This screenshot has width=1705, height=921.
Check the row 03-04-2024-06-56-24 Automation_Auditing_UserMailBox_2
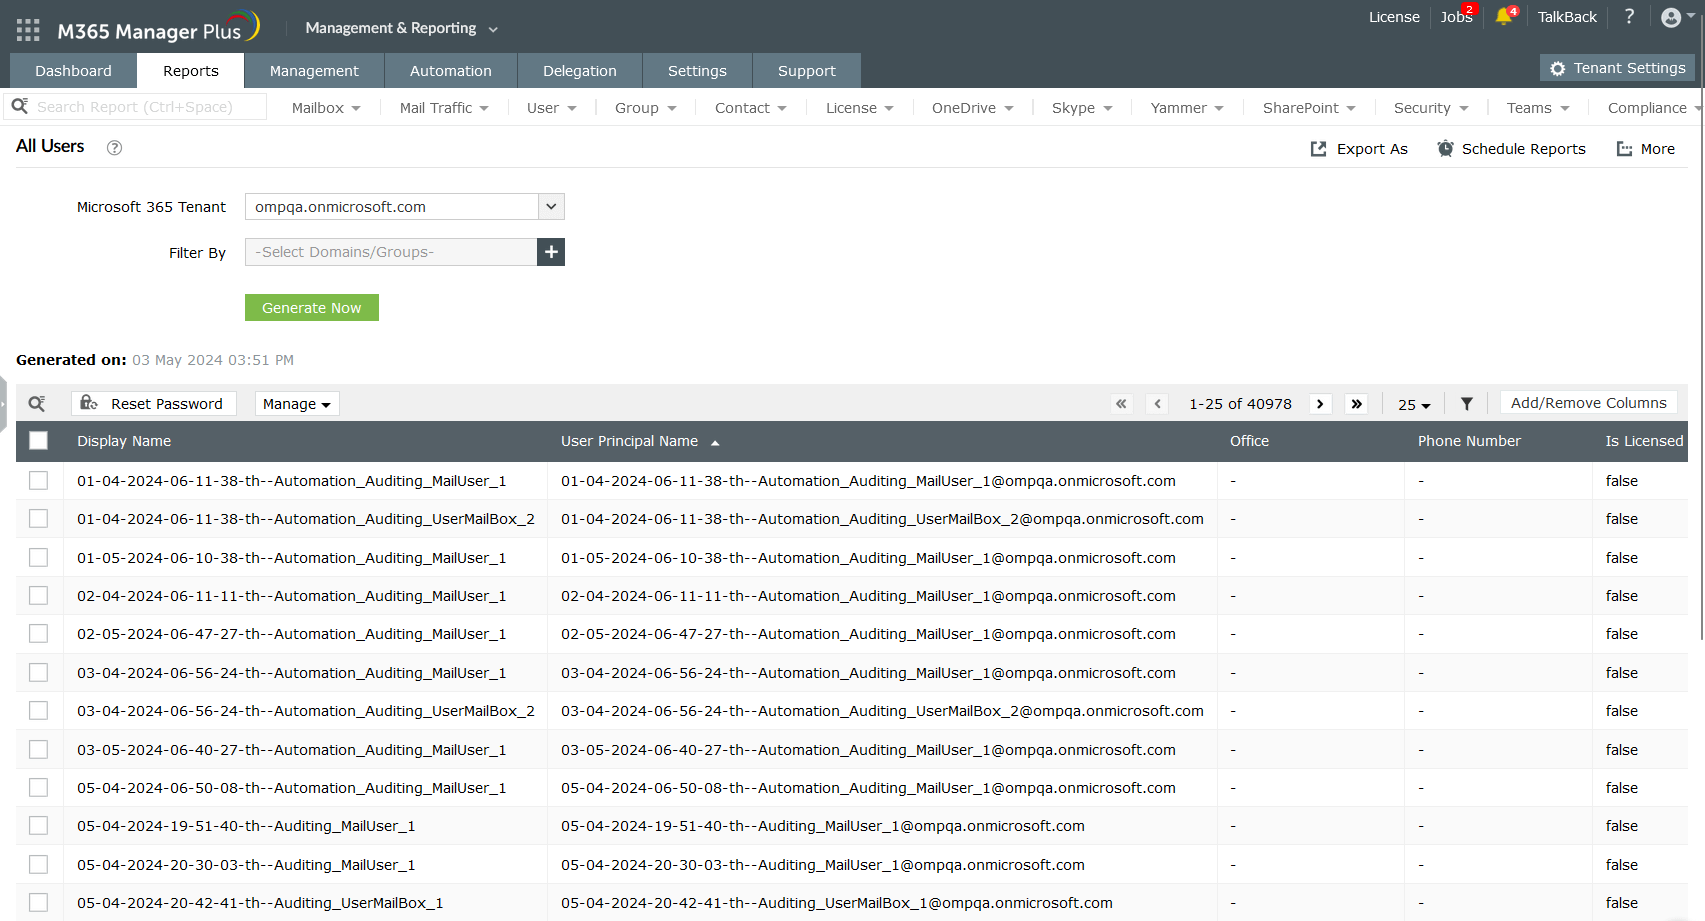[38, 711]
